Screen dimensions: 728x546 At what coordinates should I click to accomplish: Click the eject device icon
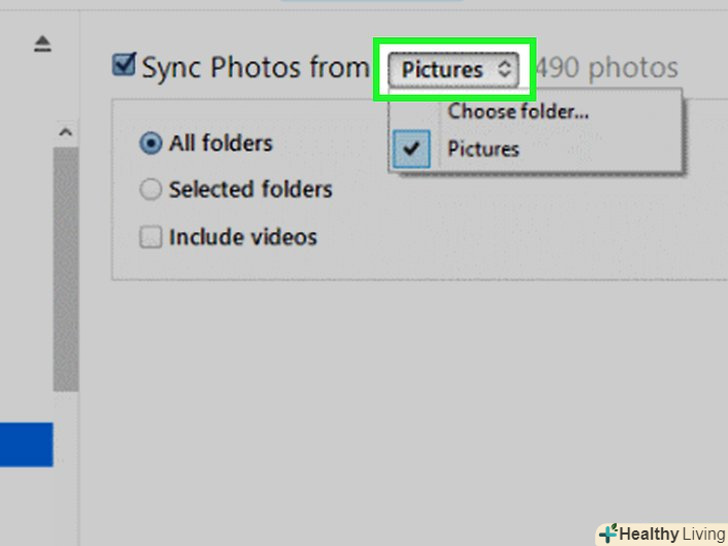[43, 43]
